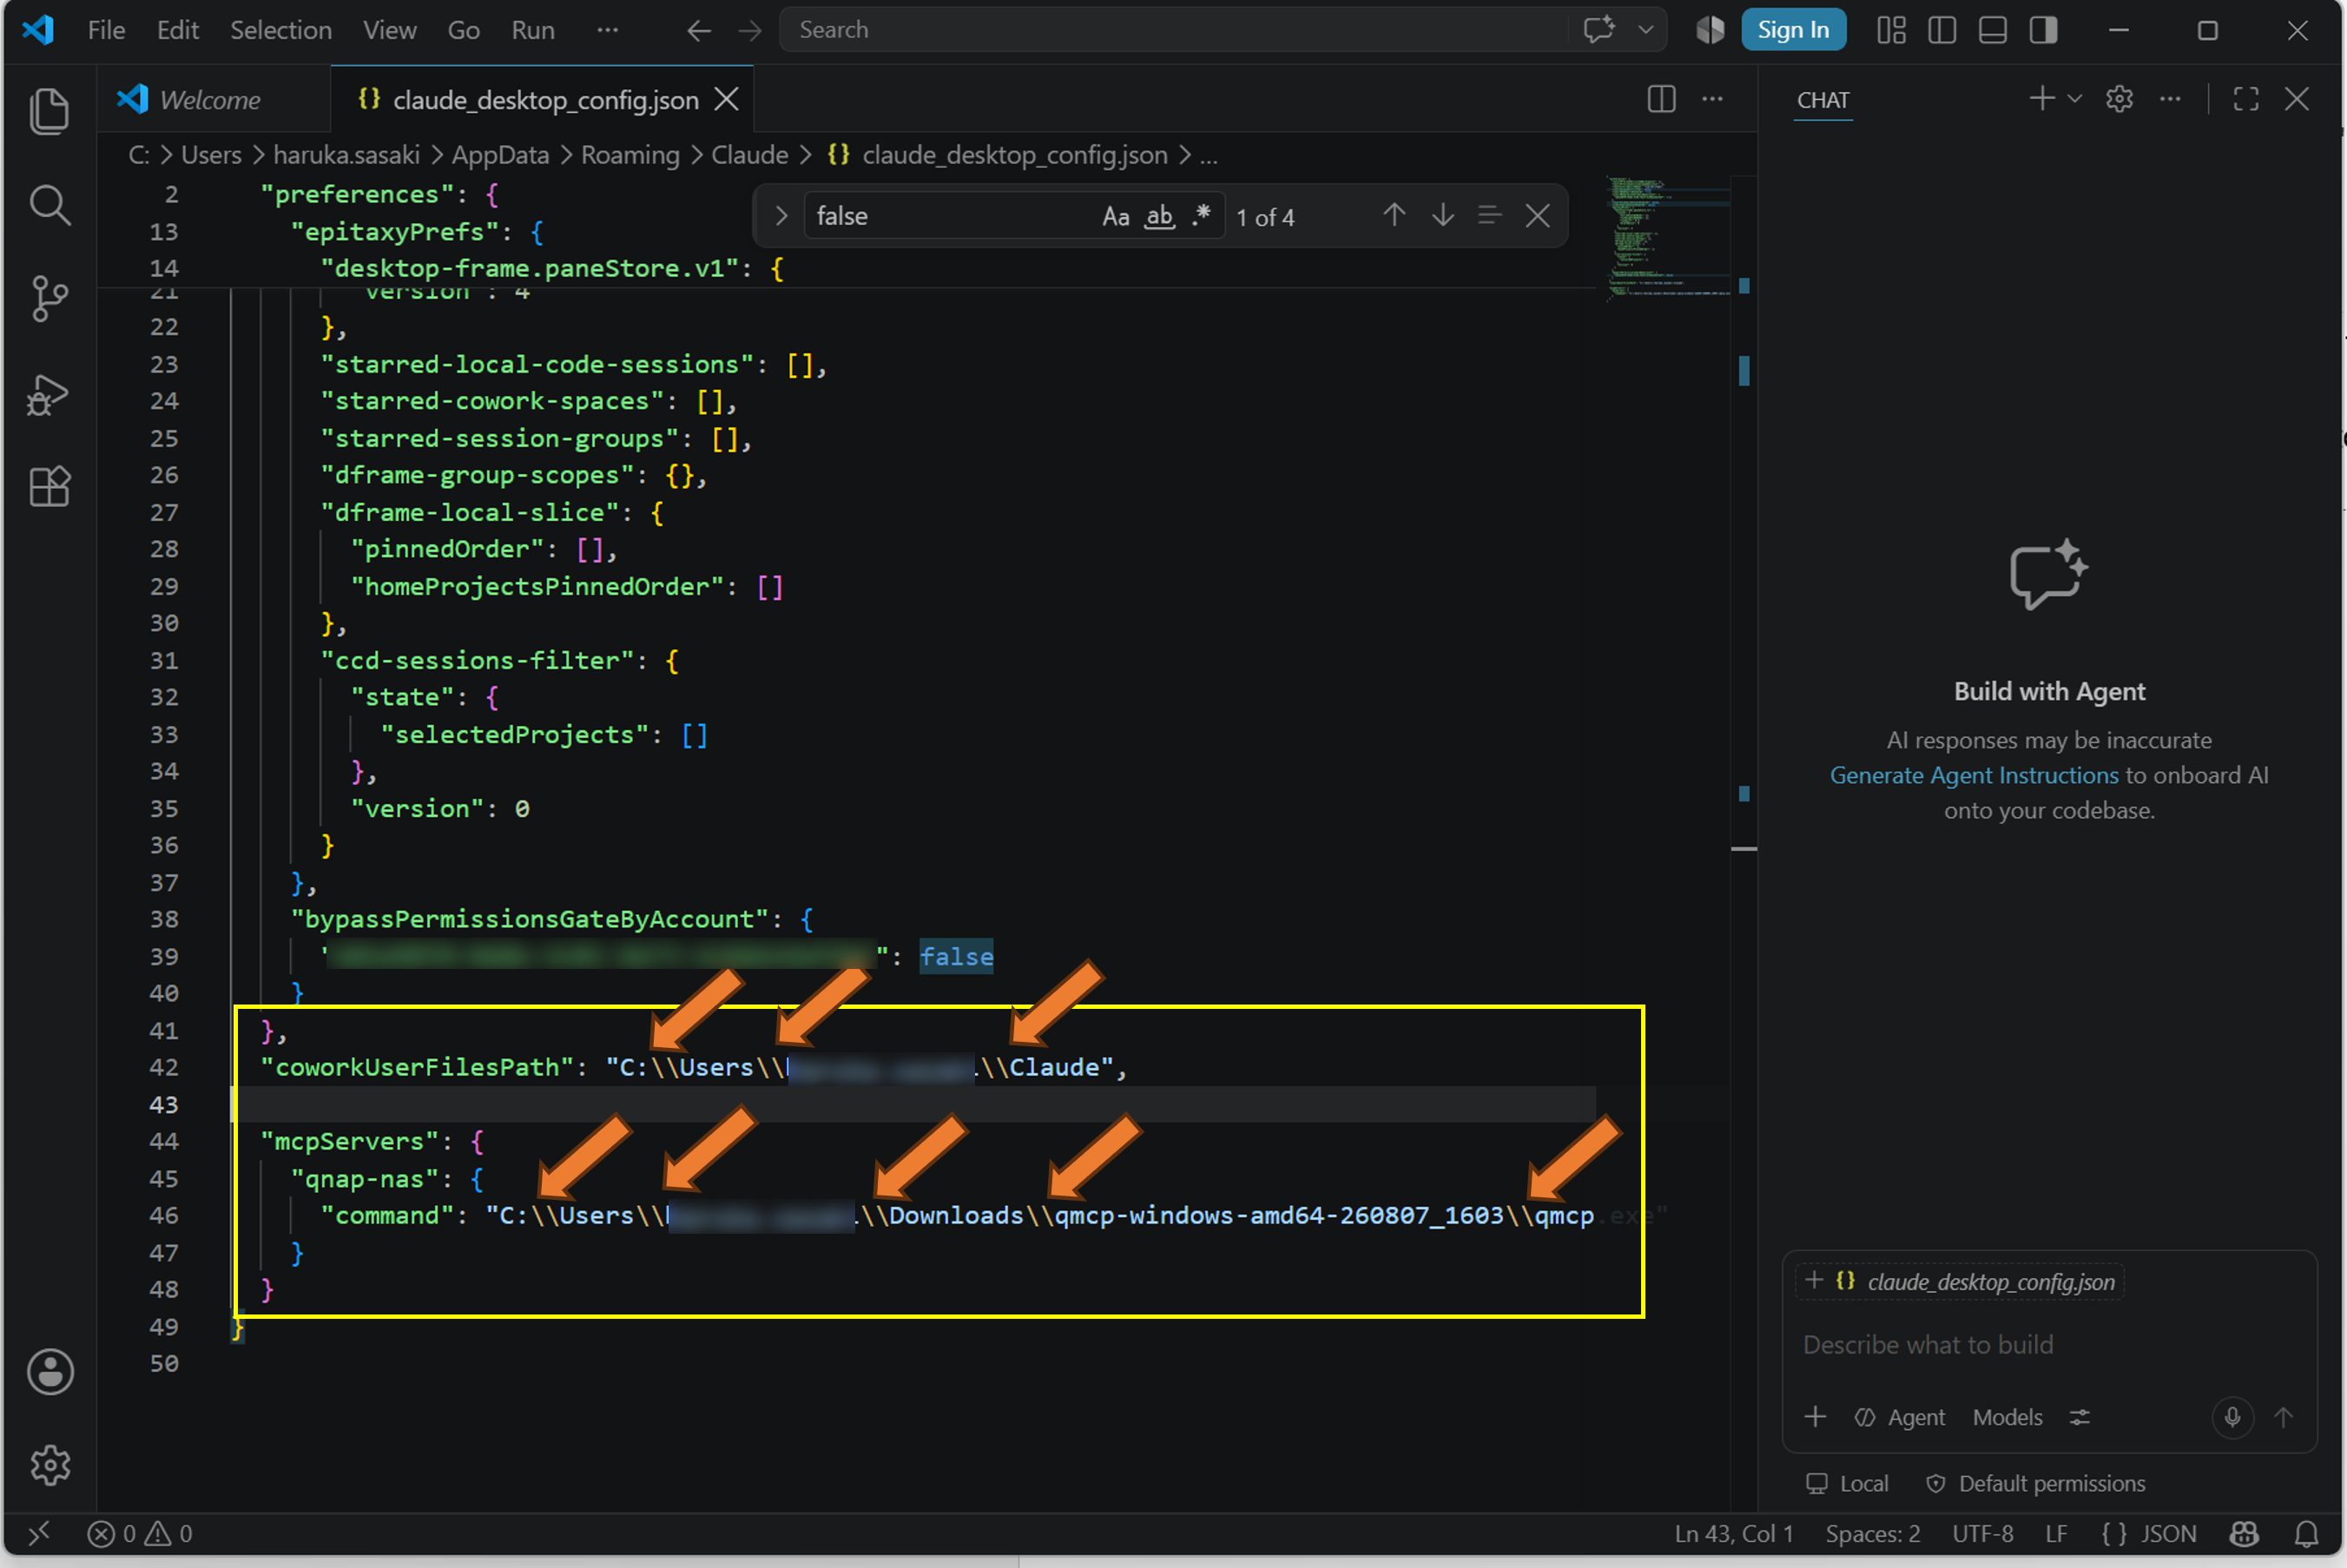Open editor More Actions ellipsis

tap(1712, 99)
